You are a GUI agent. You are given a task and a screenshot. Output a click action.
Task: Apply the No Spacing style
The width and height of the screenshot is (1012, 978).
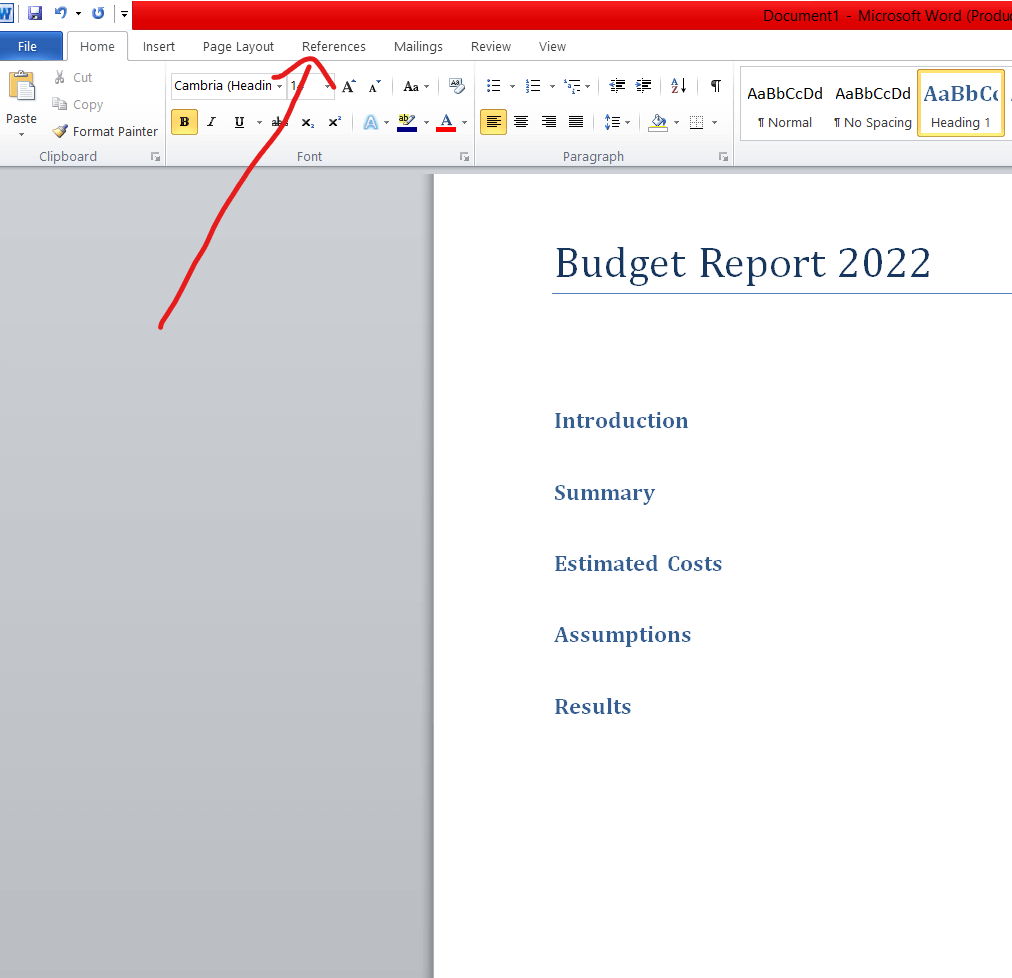[x=872, y=104]
